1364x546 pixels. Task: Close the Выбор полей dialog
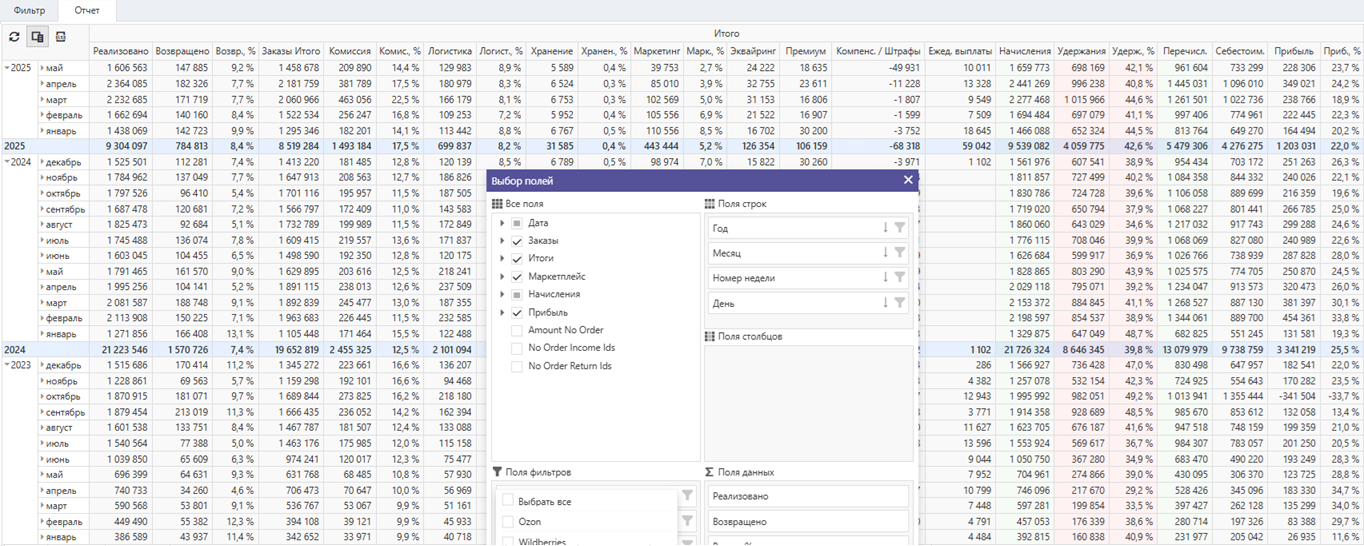click(908, 180)
